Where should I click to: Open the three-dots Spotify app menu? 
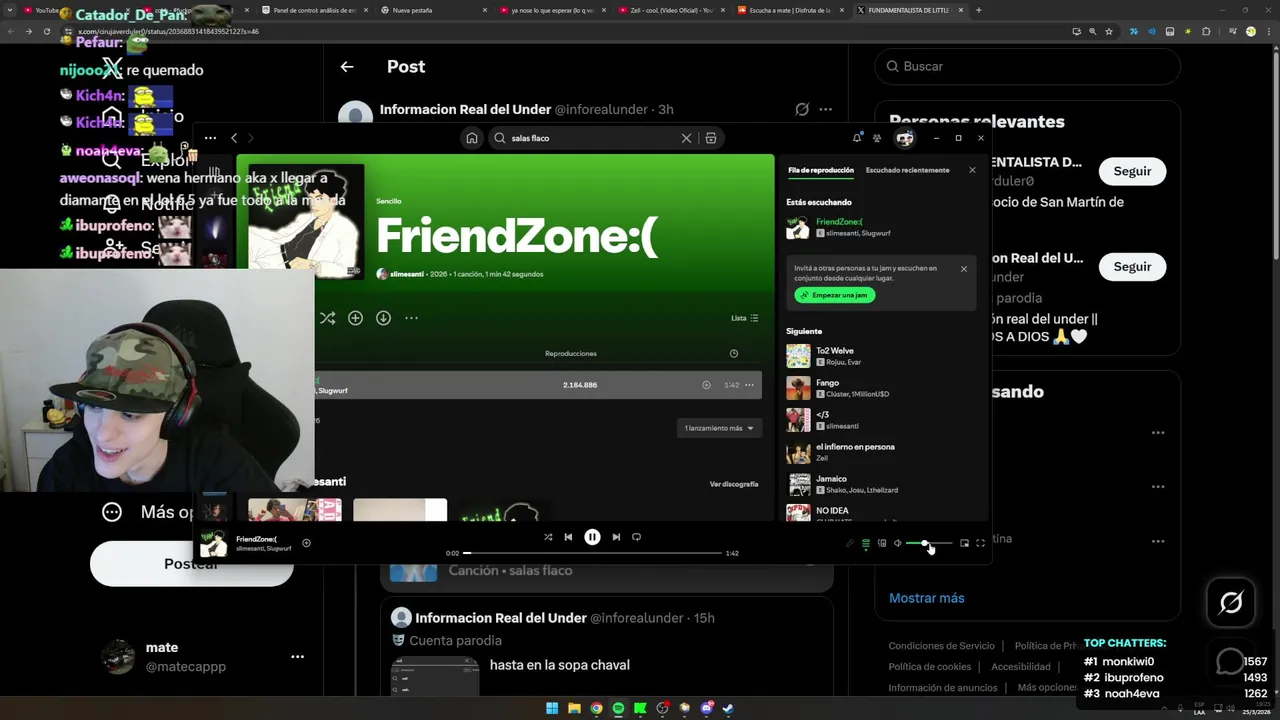[210, 138]
